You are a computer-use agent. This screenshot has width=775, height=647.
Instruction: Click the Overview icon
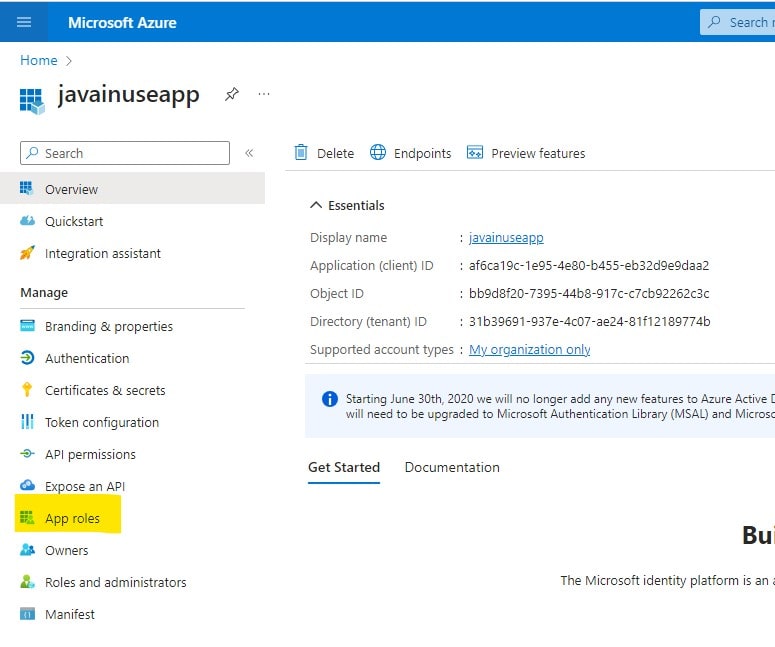27,188
